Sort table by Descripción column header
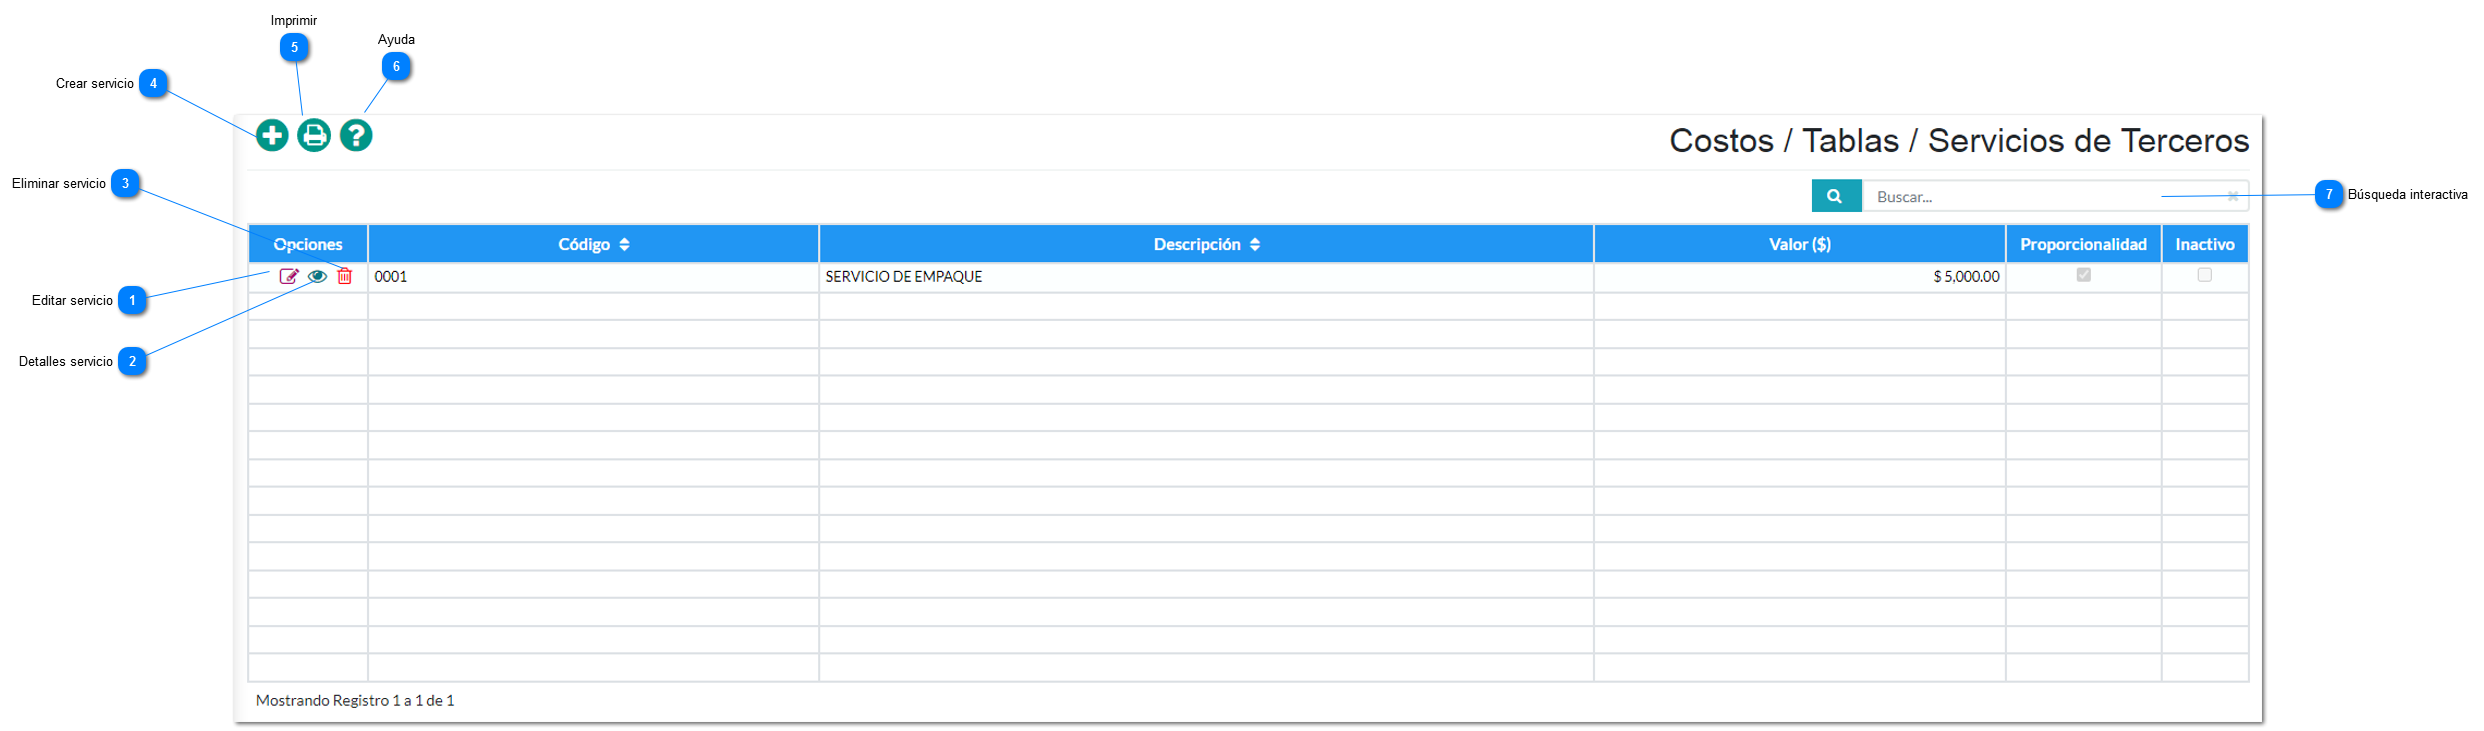This screenshot has width=2484, height=731. [1206, 244]
